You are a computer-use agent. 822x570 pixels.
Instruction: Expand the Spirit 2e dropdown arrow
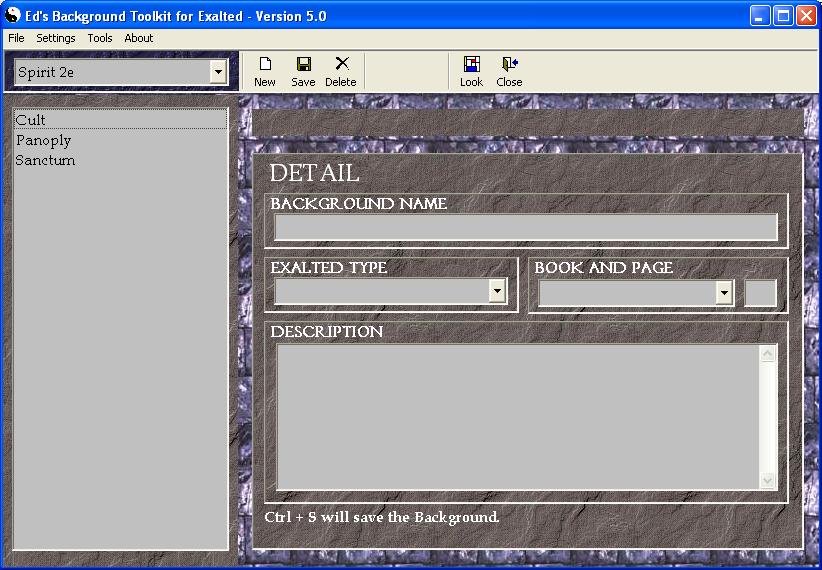(x=218, y=72)
